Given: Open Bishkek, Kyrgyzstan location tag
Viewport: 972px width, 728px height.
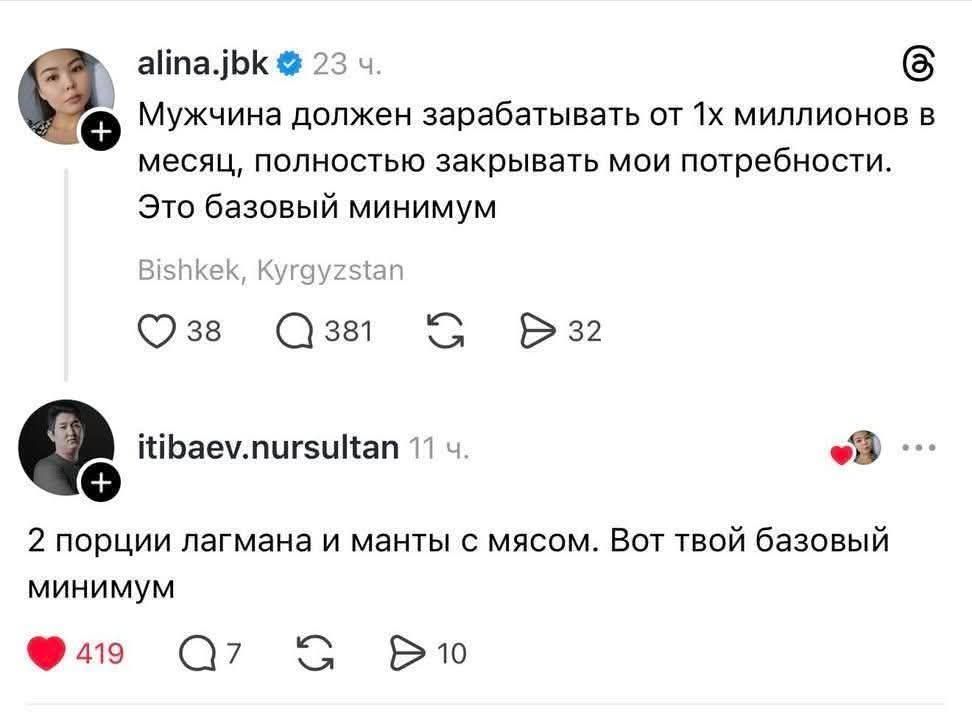Looking at the screenshot, I should [x=270, y=269].
